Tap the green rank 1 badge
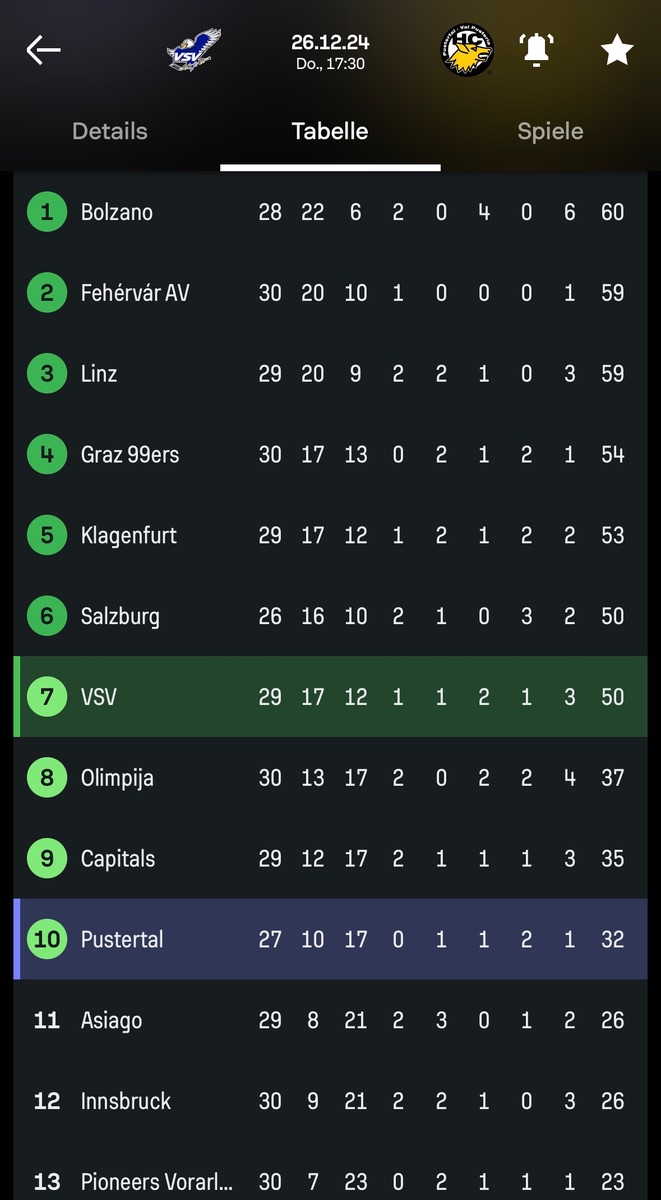 46,212
